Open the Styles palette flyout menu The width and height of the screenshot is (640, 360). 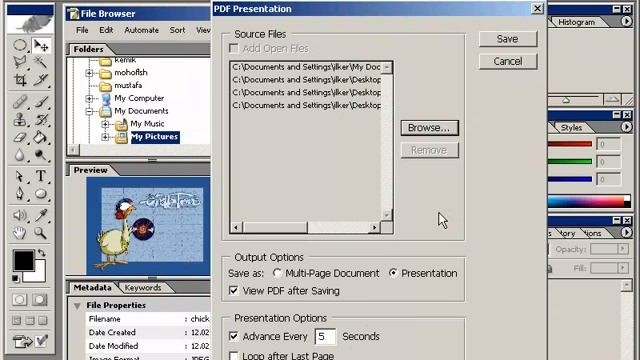point(627,127)
